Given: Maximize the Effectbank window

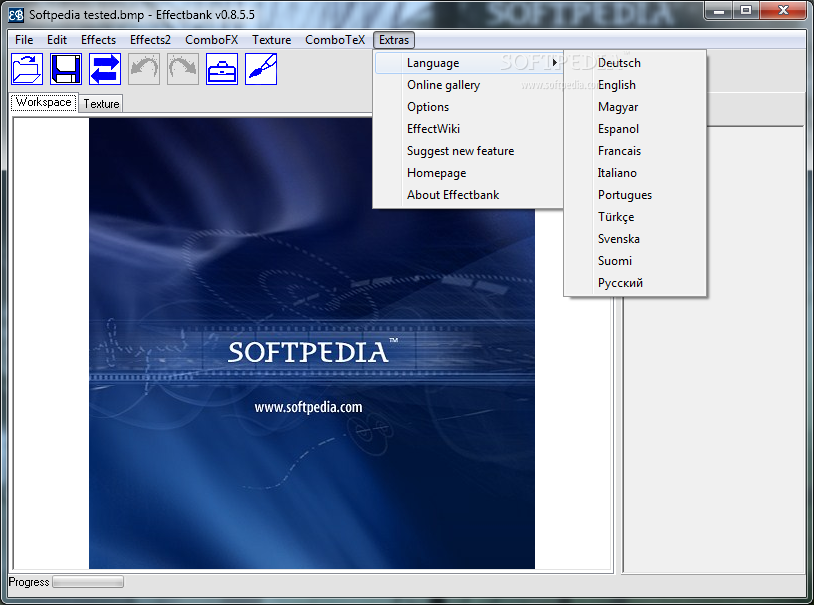Looking at the screenshot, I should pyautogui.click(x=746, y=10).
